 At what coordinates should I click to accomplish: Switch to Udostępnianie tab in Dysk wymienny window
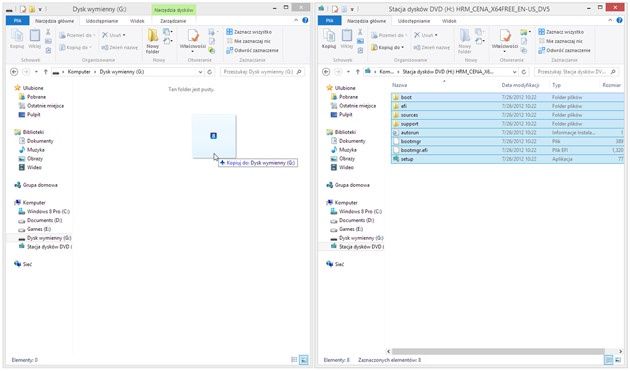click(x=102, y=21)
